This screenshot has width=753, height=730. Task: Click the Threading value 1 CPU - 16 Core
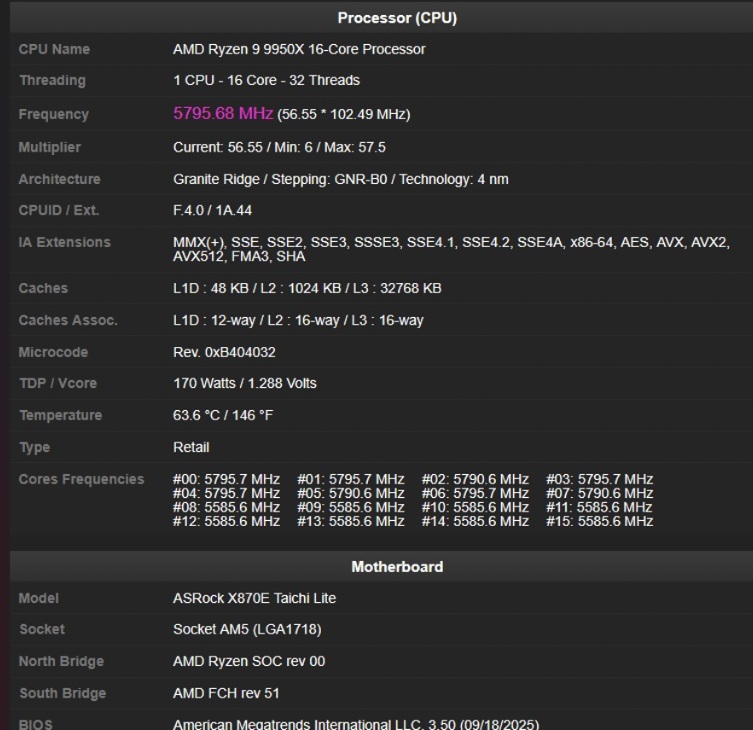[x=266, y=80]
